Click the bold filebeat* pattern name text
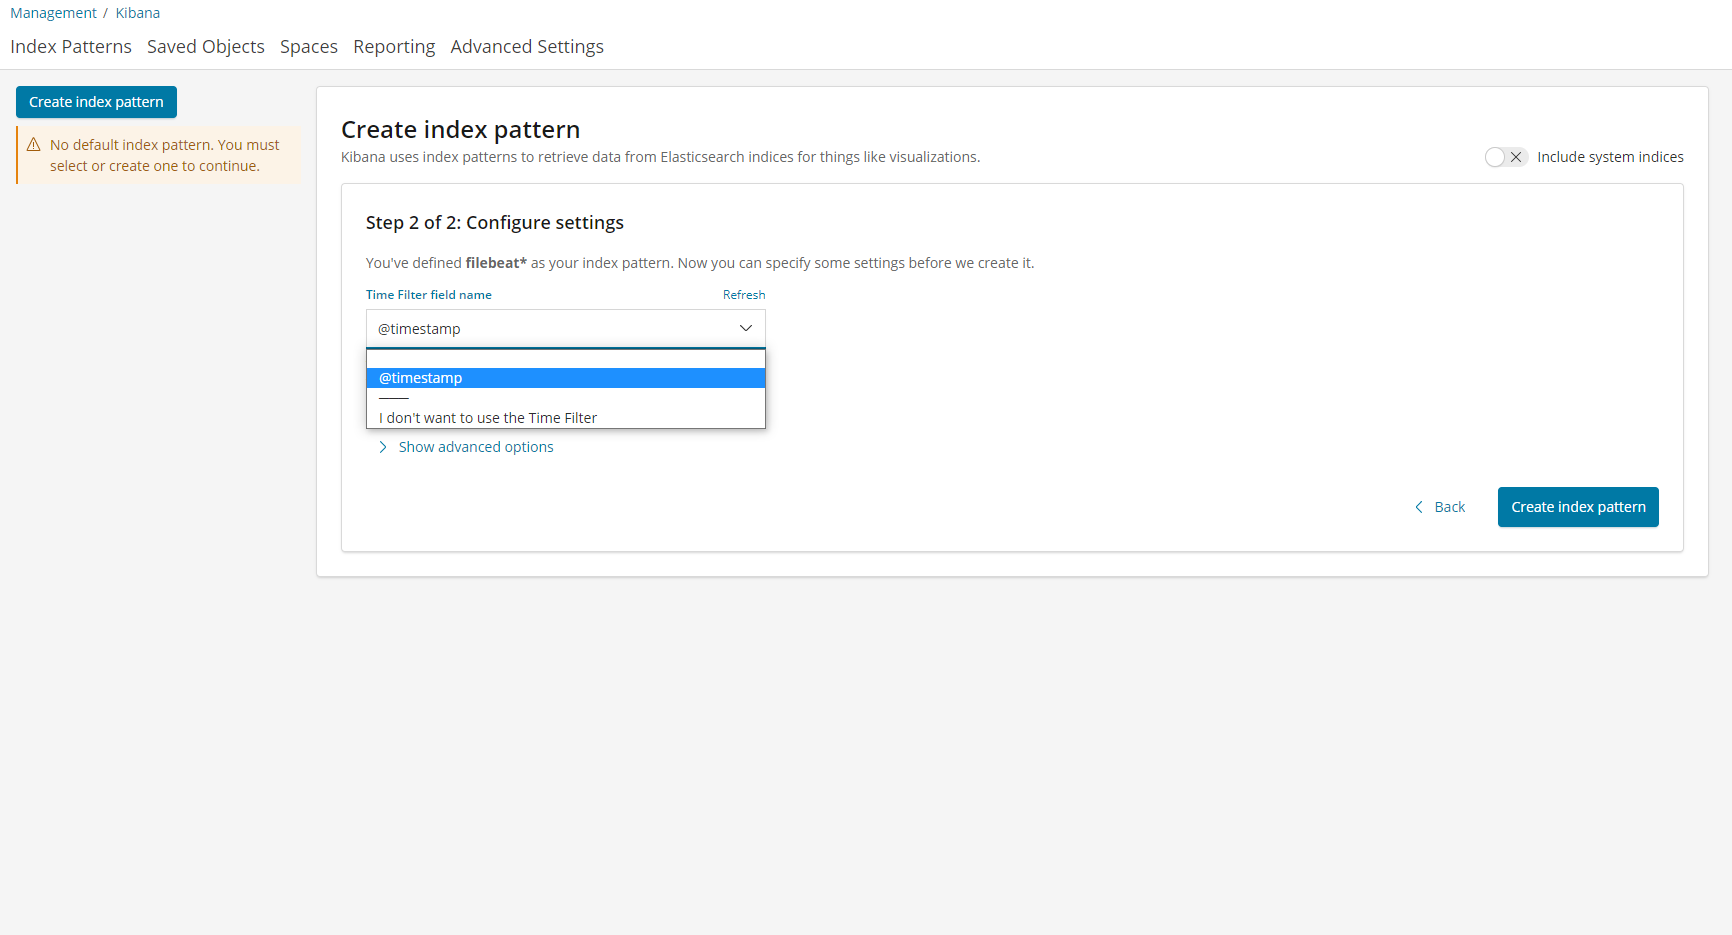Screen dimensions: 1732x935 point(496,263)
